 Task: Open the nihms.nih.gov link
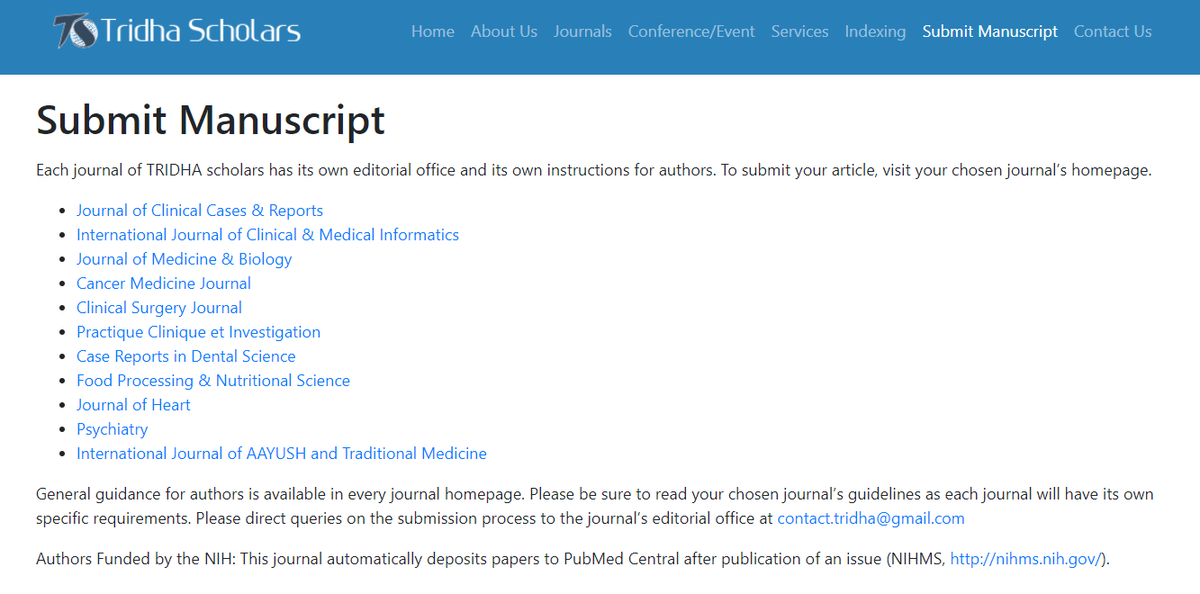1025,559
